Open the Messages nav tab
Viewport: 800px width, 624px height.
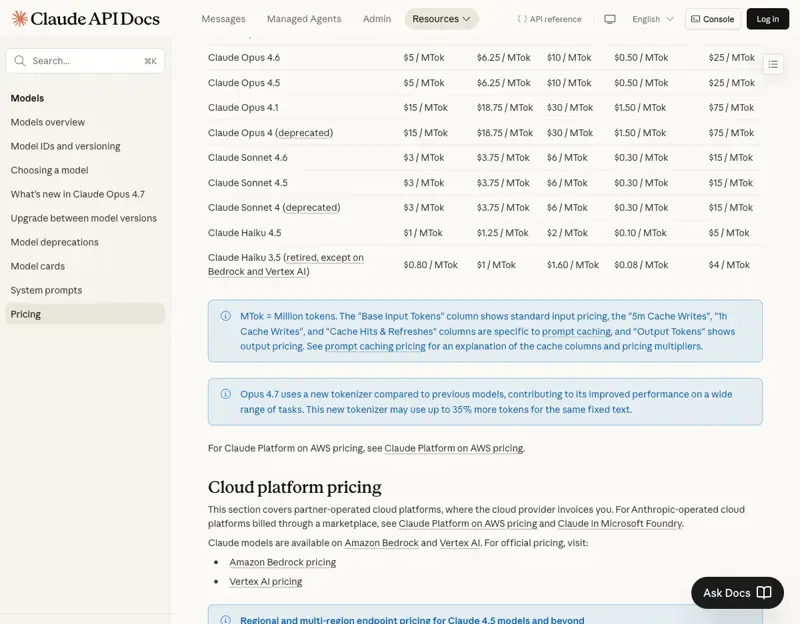tap(223, 19)
